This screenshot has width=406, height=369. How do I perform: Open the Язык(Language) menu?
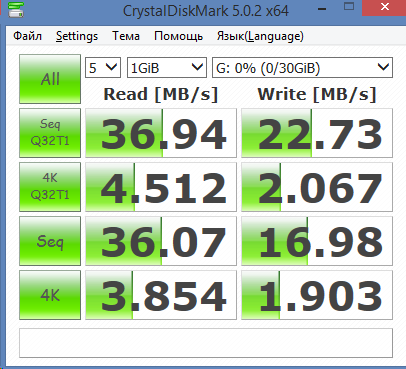click(x=260, y=36)
